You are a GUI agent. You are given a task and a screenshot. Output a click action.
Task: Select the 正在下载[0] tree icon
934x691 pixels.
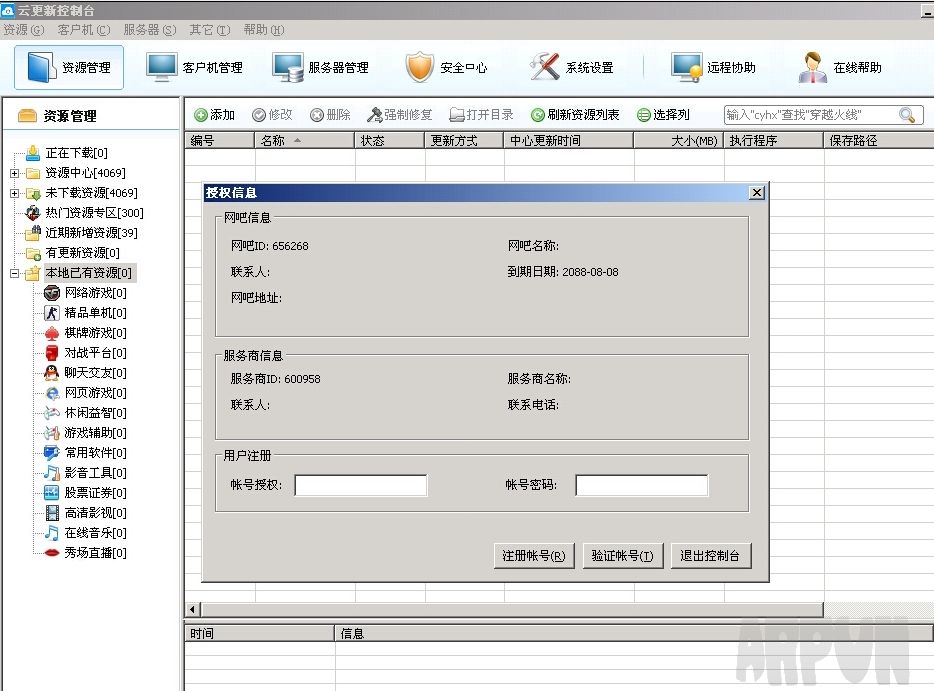[x=33, y=153]
